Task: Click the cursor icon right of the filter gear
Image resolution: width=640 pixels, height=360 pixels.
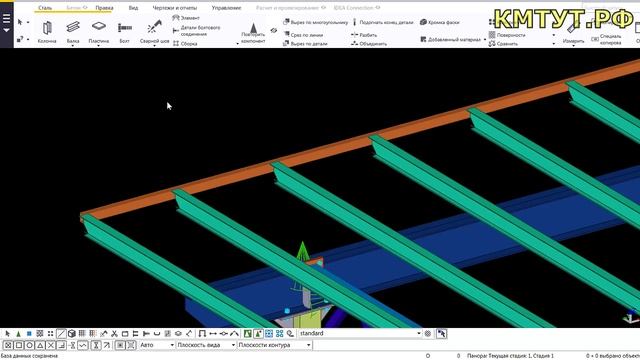Action: click(441, 333)
